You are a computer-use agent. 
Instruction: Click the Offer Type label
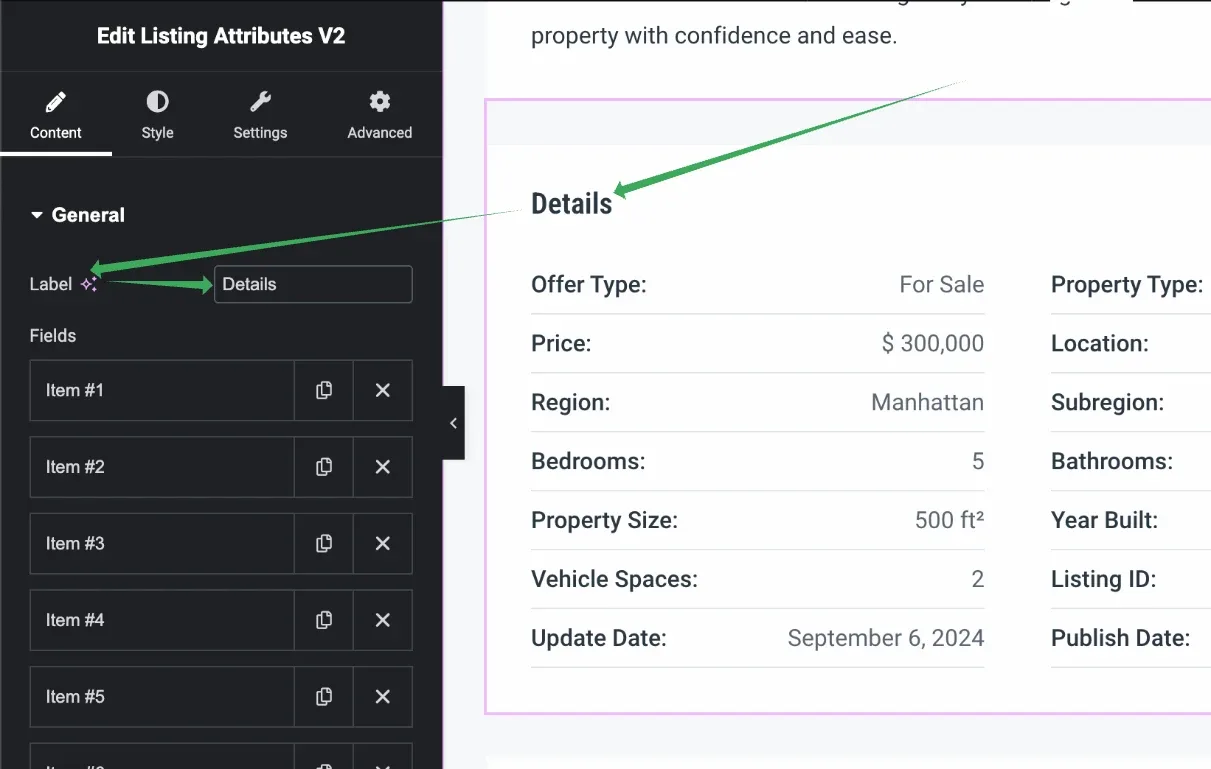coord(589,285)
